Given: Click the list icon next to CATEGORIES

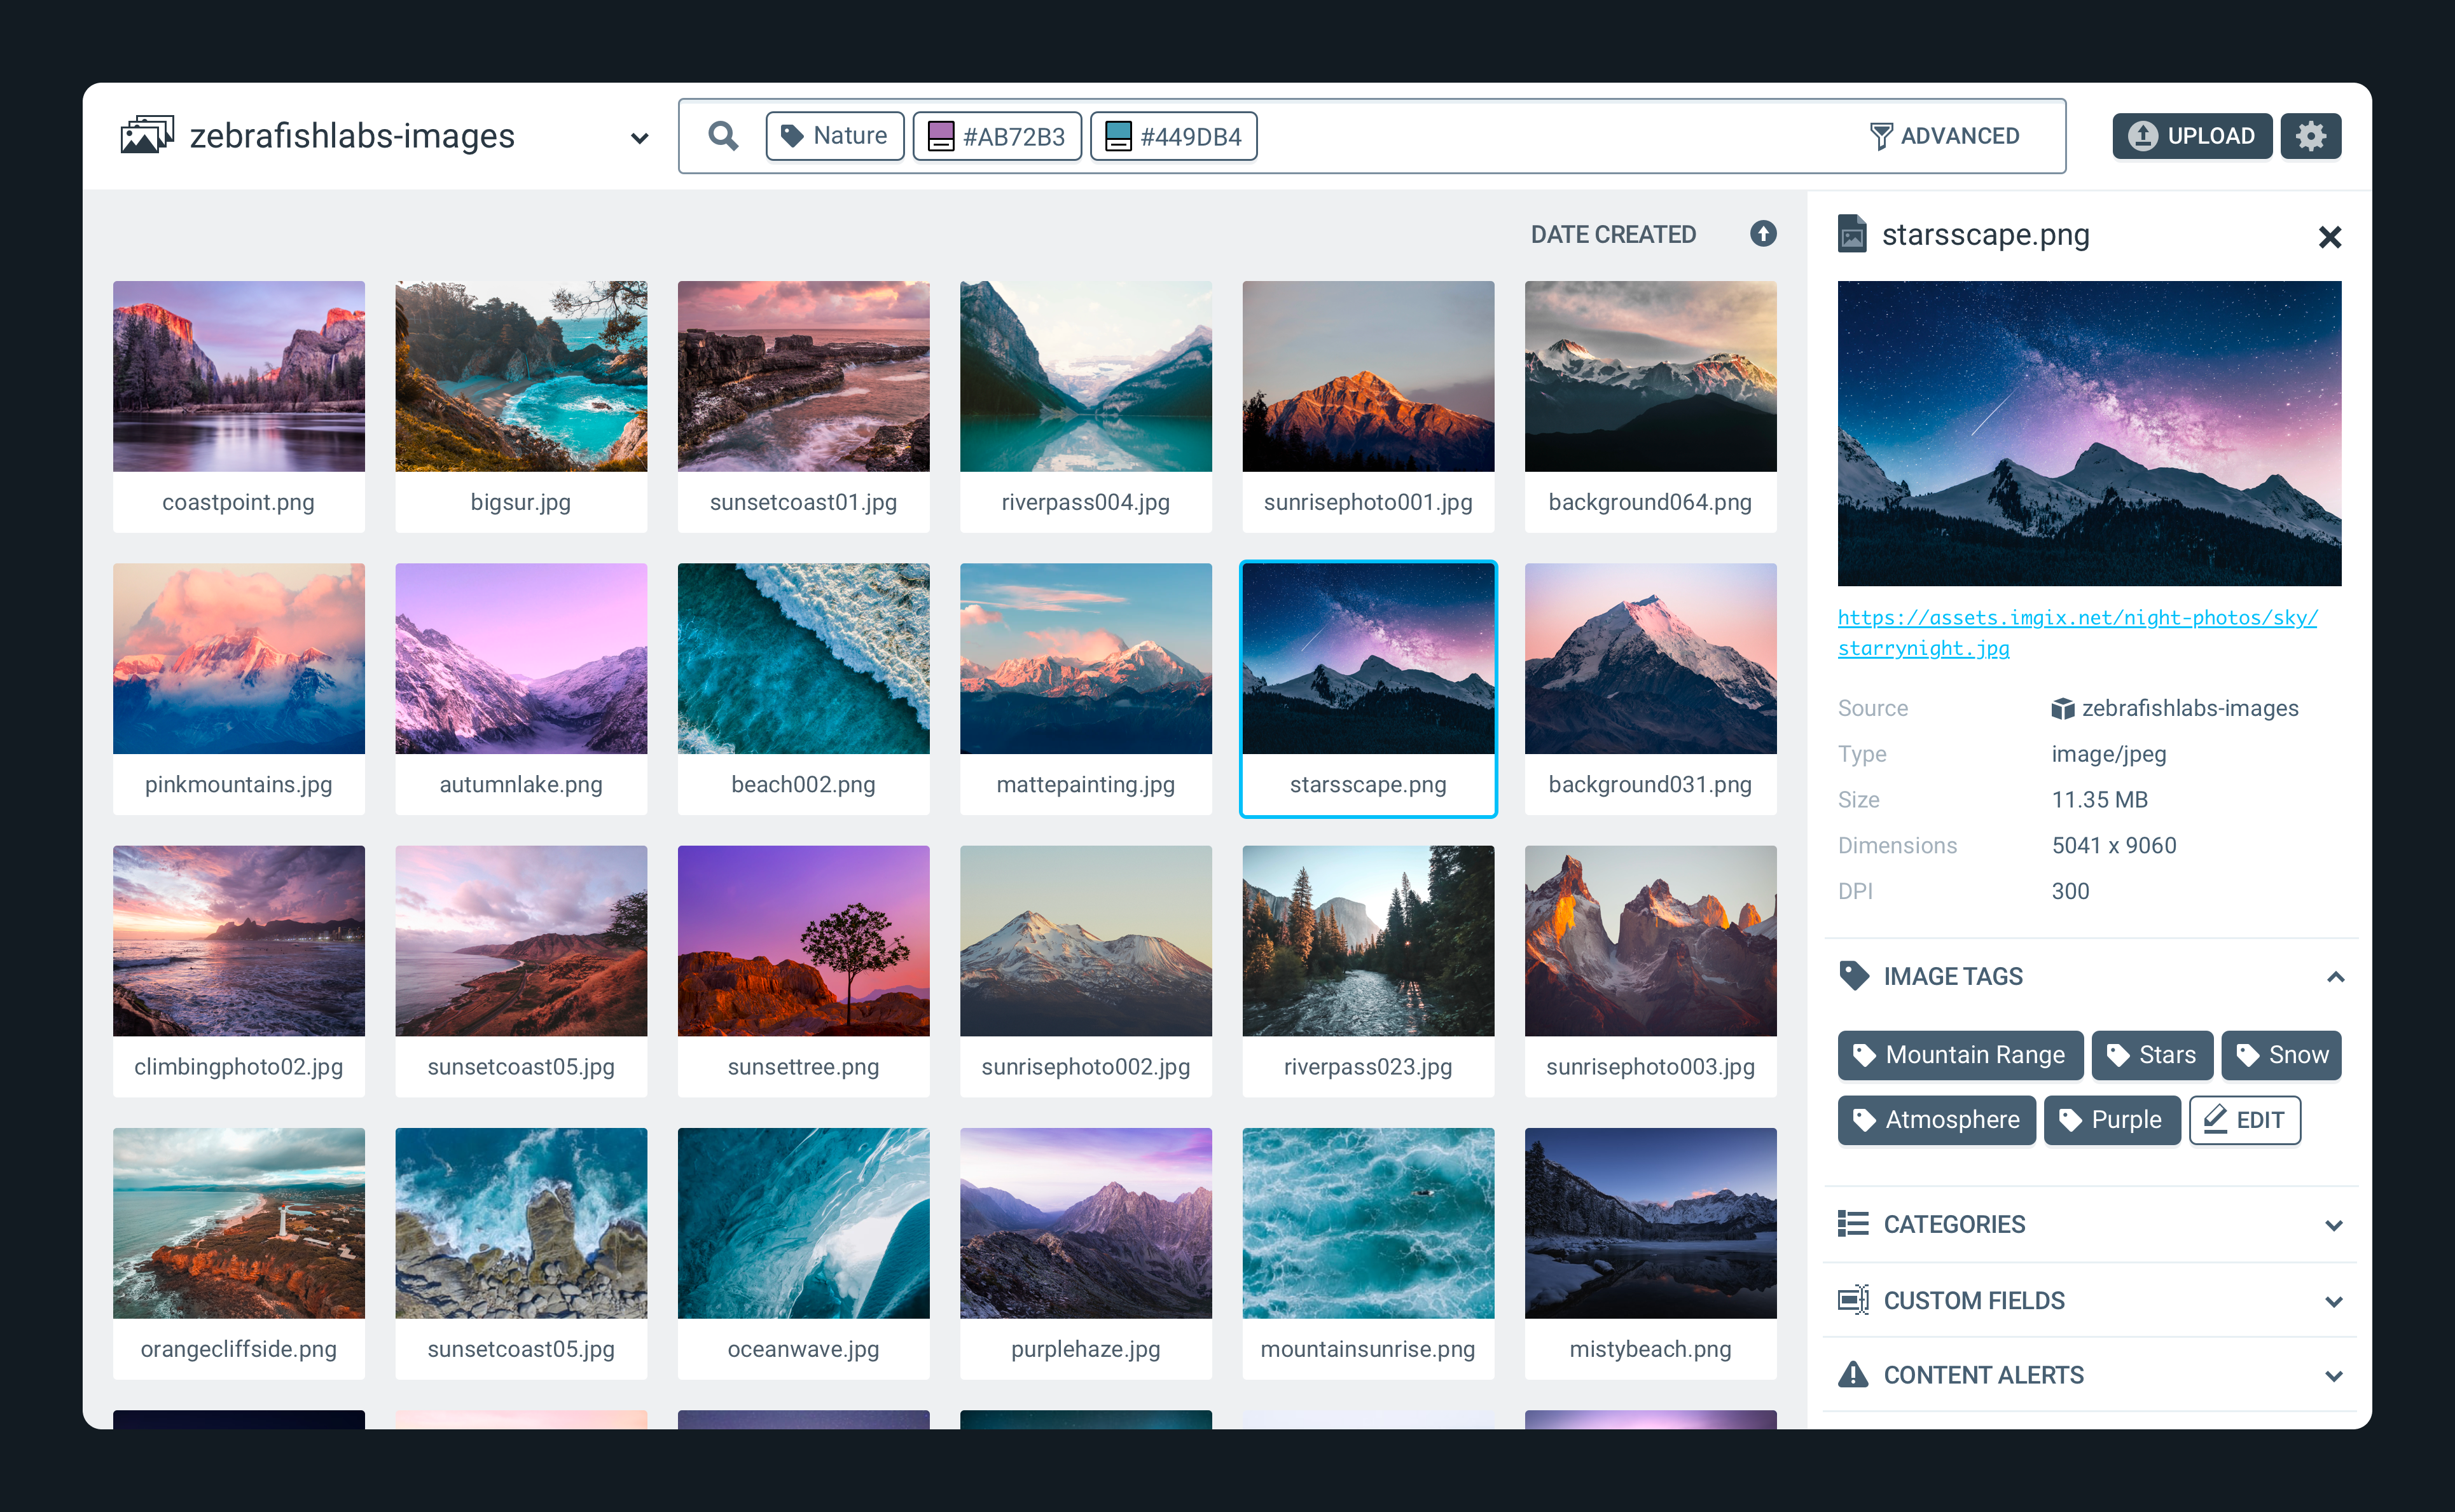Looking at the screenshot, I should 1854,1223.
